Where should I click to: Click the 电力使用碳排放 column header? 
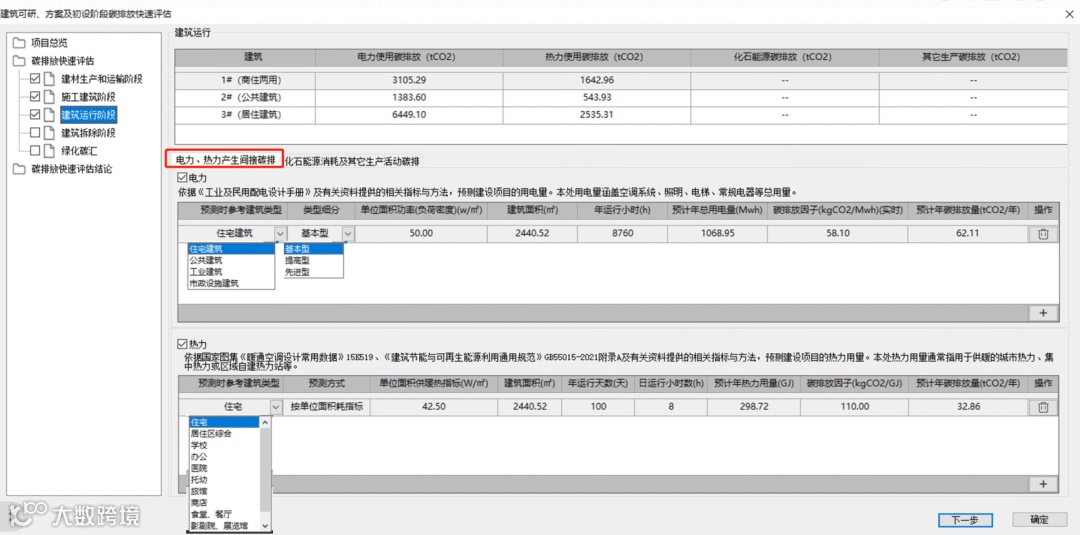411,58
